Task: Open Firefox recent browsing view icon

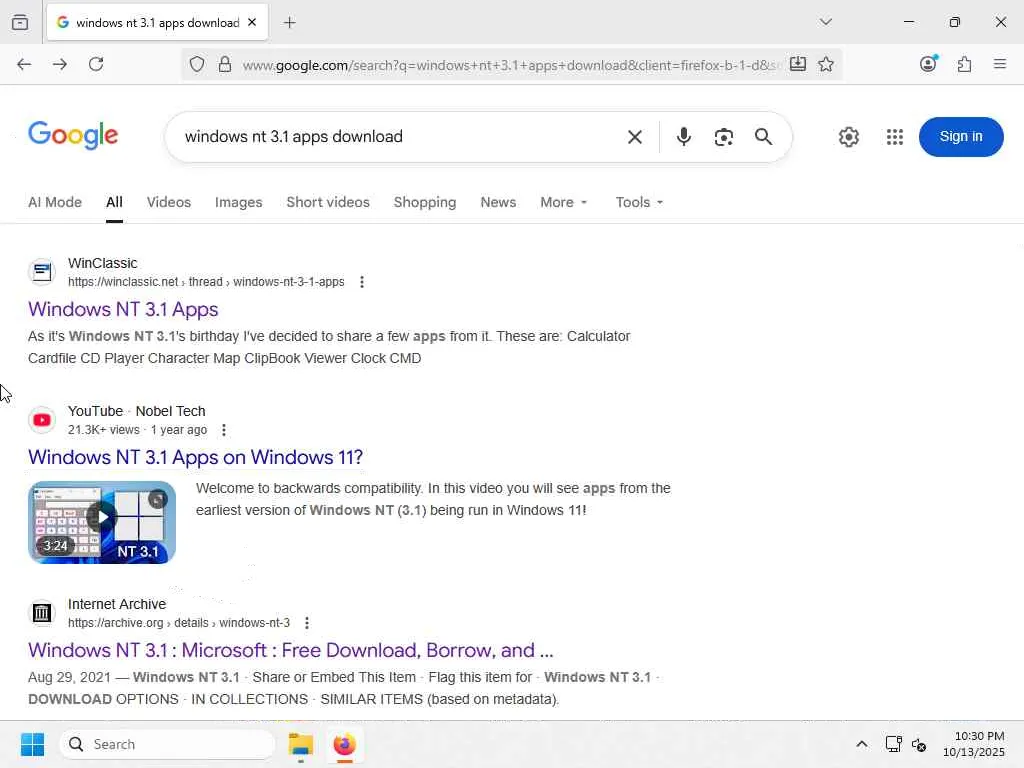Action: [x=20, y=22]
